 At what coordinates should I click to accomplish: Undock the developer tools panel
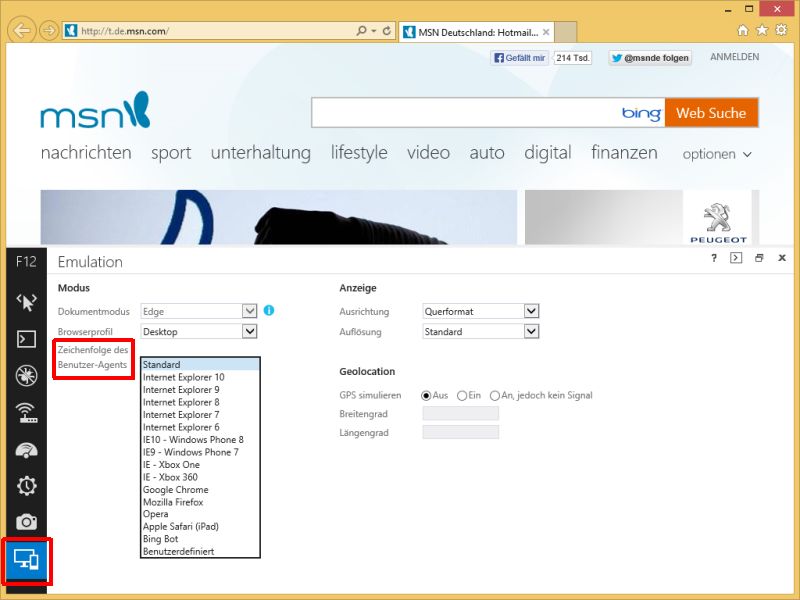coord(759,258)
